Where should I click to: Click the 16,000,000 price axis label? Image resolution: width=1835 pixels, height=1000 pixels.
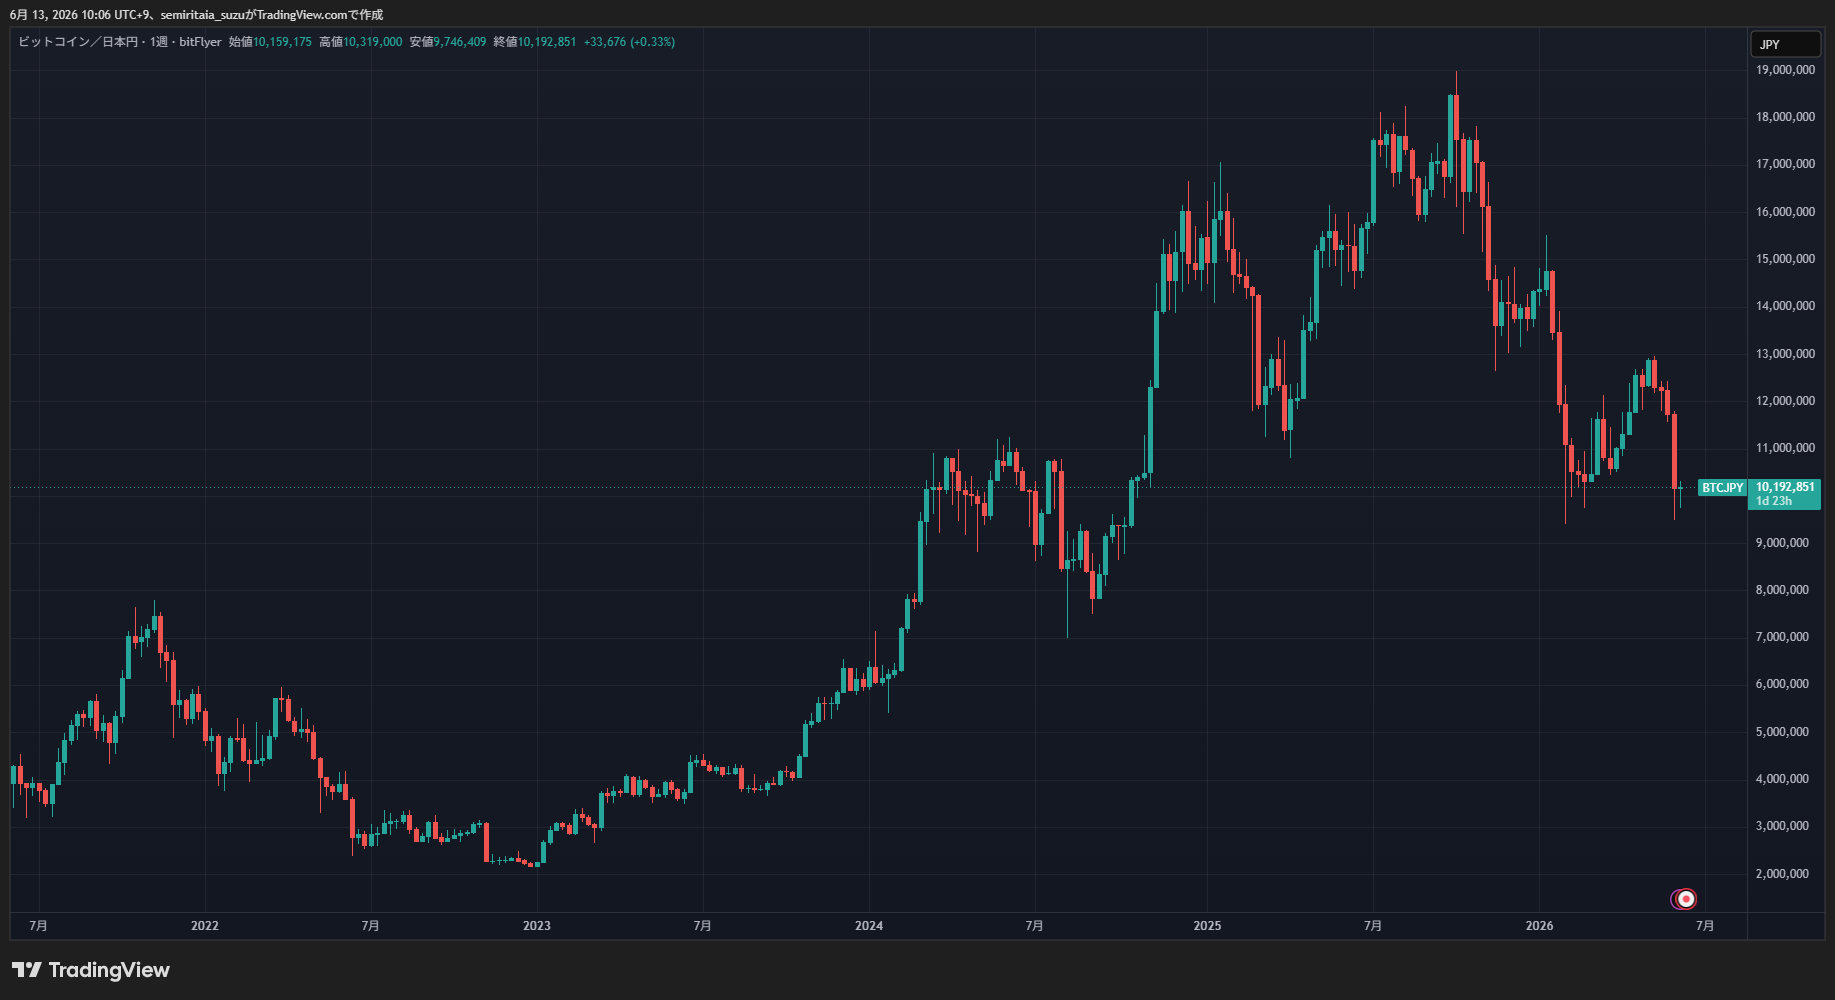coord(1785,212)
